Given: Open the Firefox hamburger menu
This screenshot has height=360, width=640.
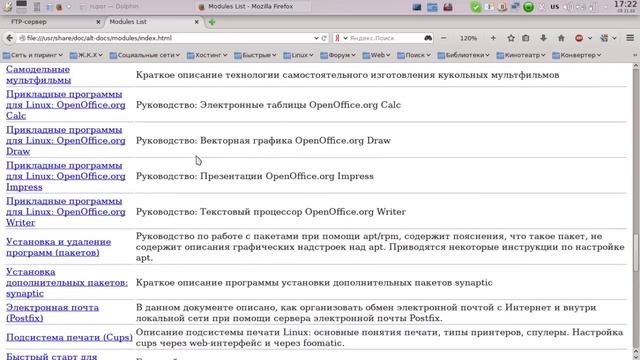Looking at the screenshot, I should (x=630, y=38).
